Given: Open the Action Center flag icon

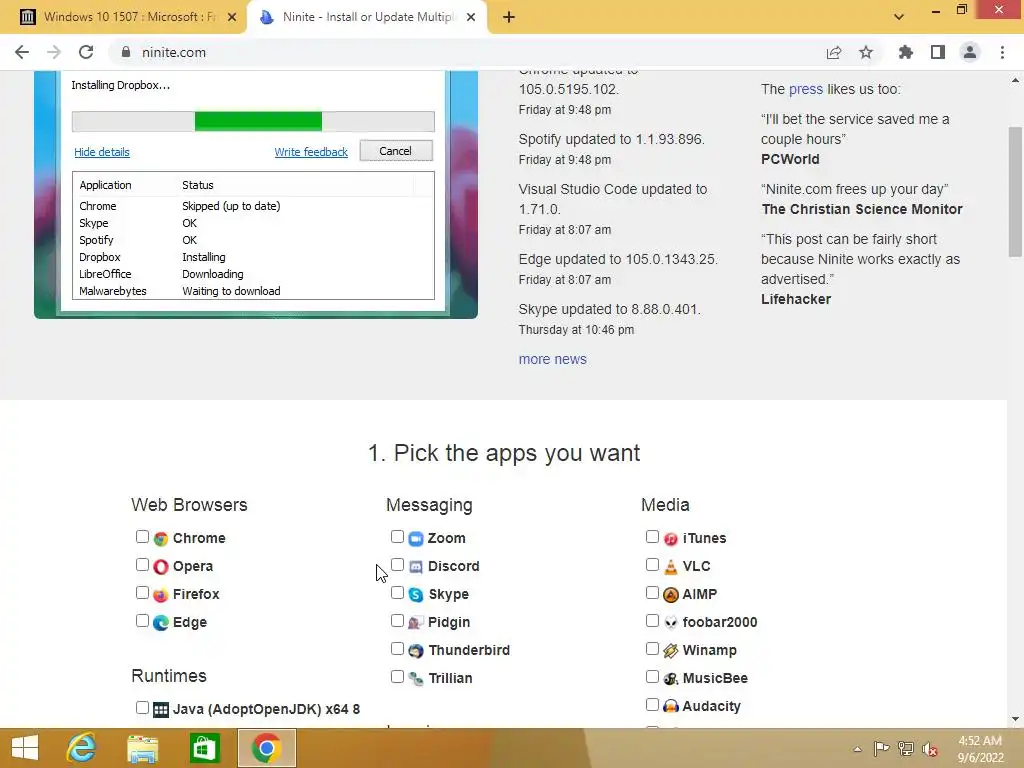Looking at the screenshot, I should [x=881, y=749].
